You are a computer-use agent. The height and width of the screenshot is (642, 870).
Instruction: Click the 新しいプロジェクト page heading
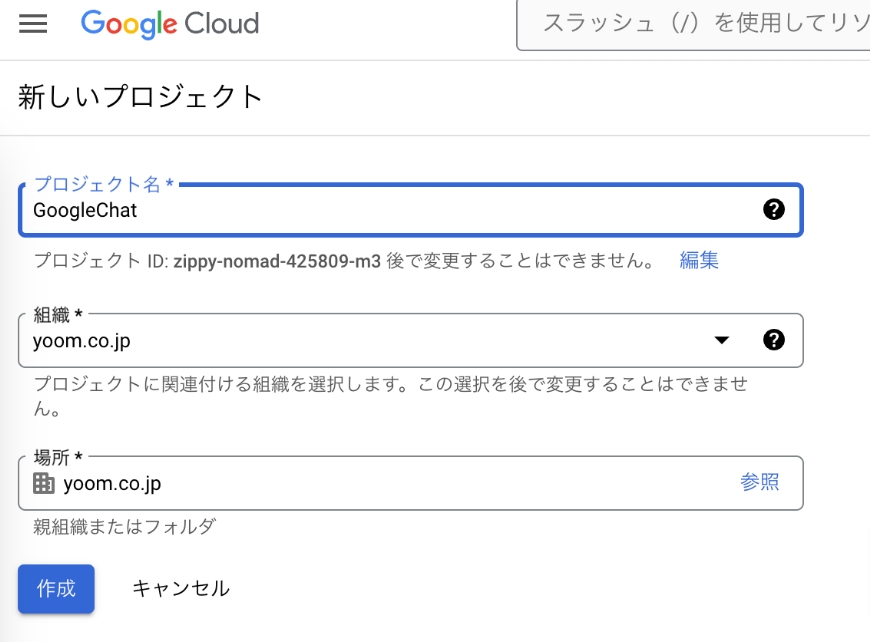pyautogui.click(x=141, y=97)
